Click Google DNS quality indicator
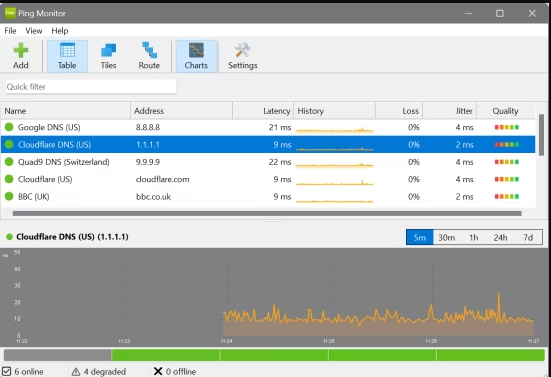This screenshot has height=377, width=551. (507, 127)
